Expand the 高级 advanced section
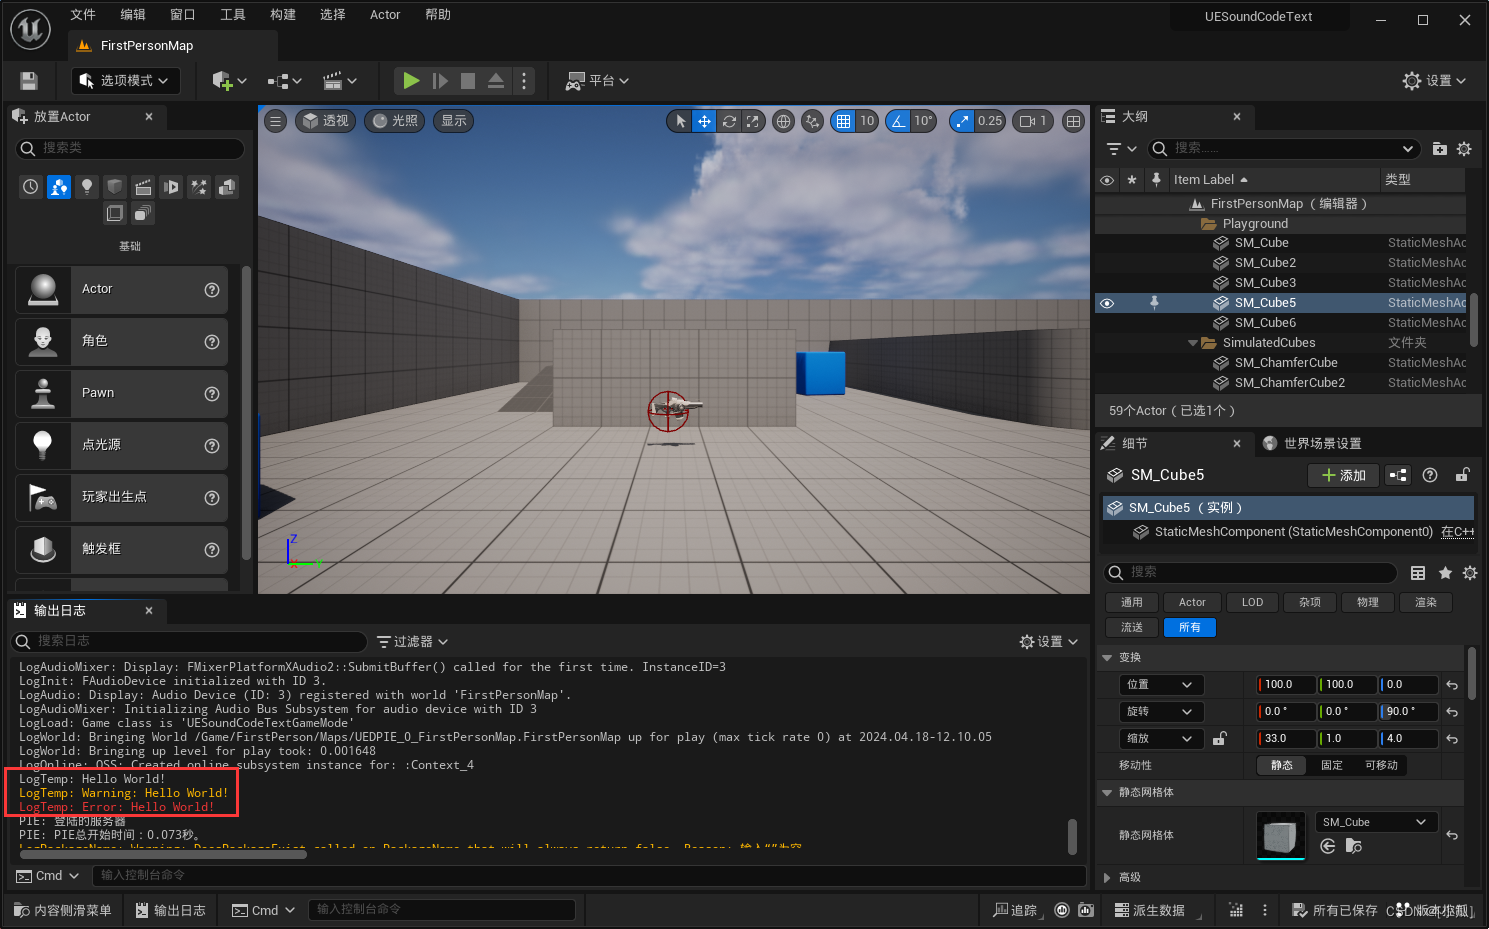This screenshot has width=1489, height=929. pyautogui.click(x=1107, y=878)
